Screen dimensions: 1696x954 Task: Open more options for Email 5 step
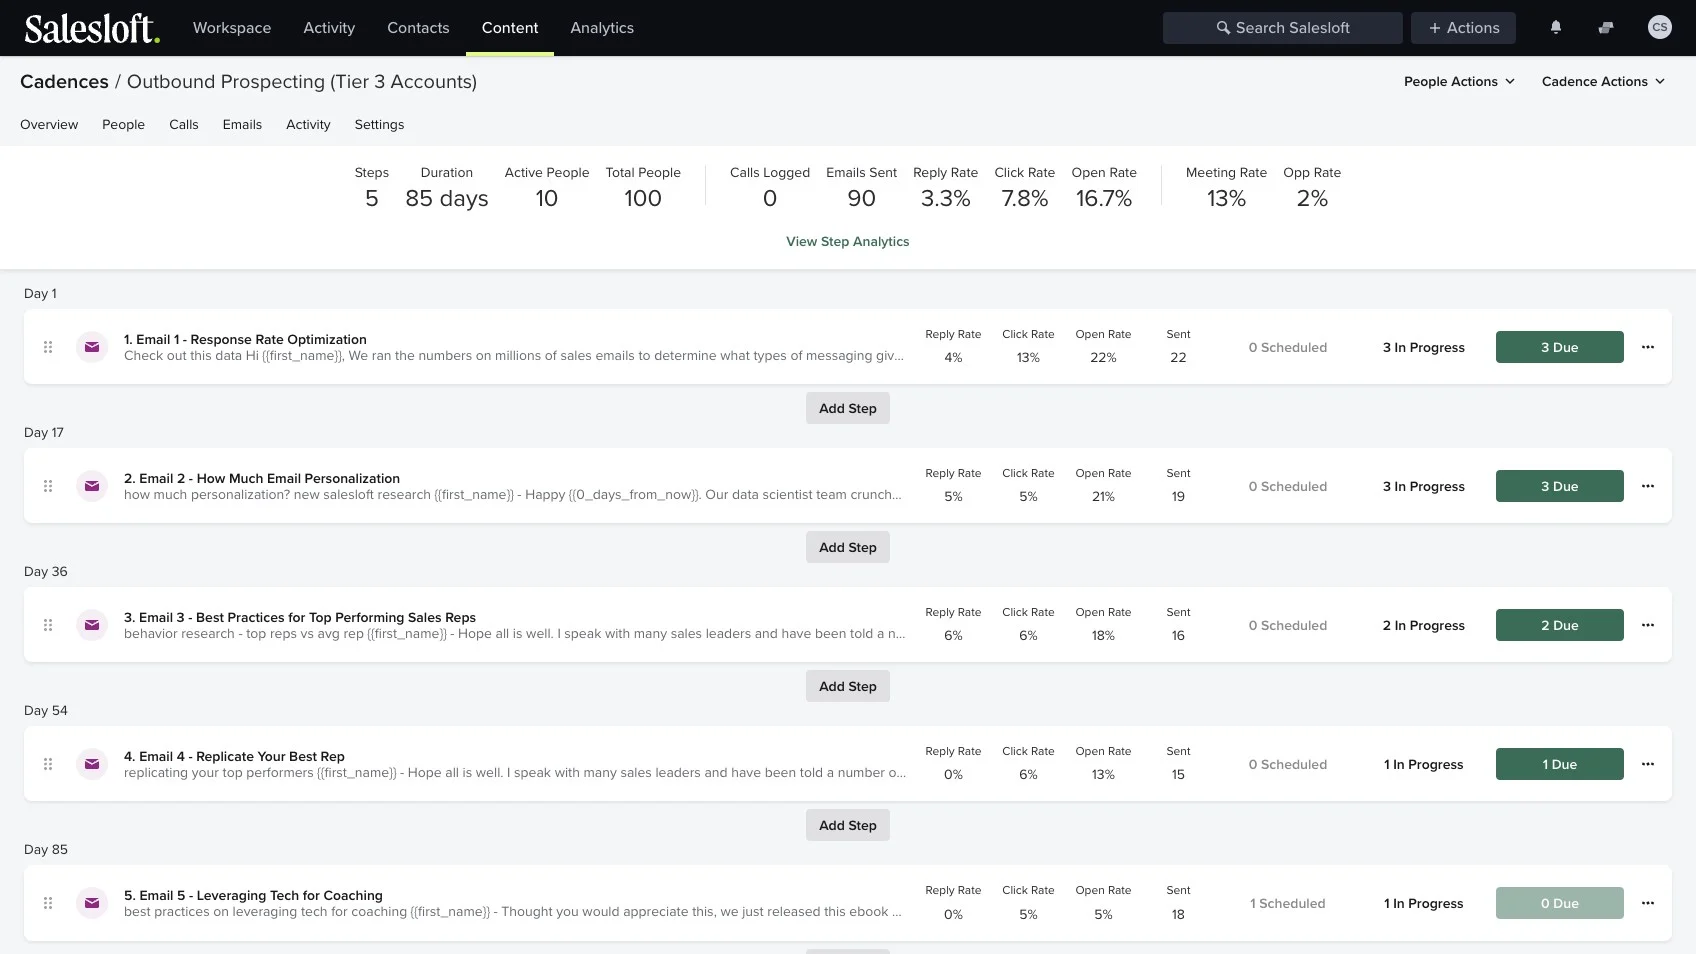(1648, 903)
